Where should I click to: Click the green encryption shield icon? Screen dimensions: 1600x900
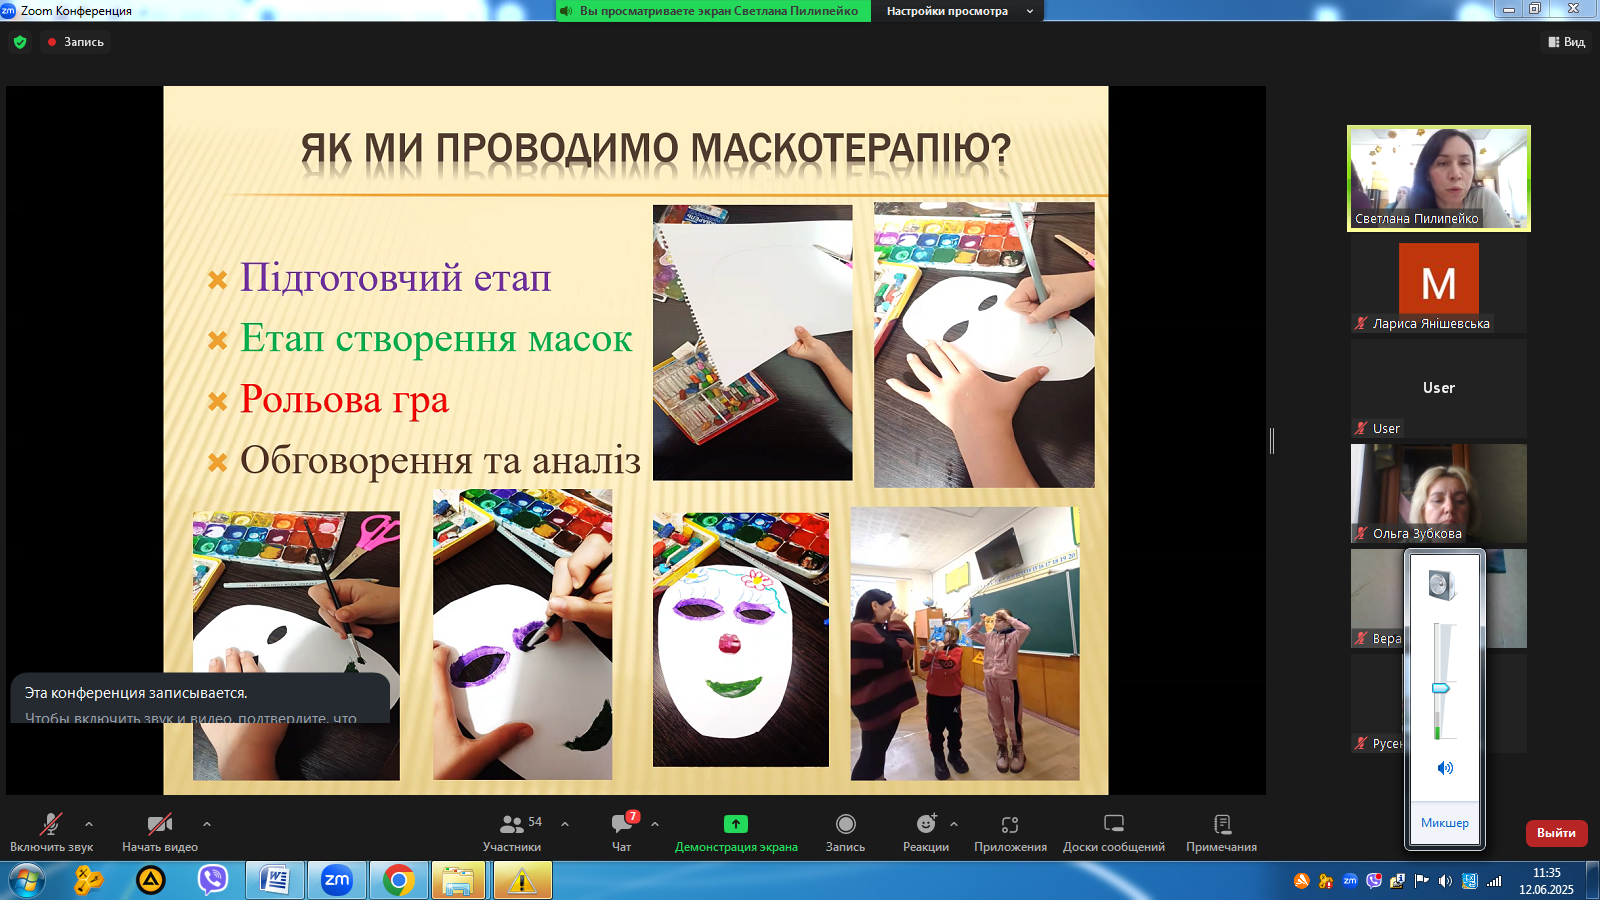click(20, 42)
